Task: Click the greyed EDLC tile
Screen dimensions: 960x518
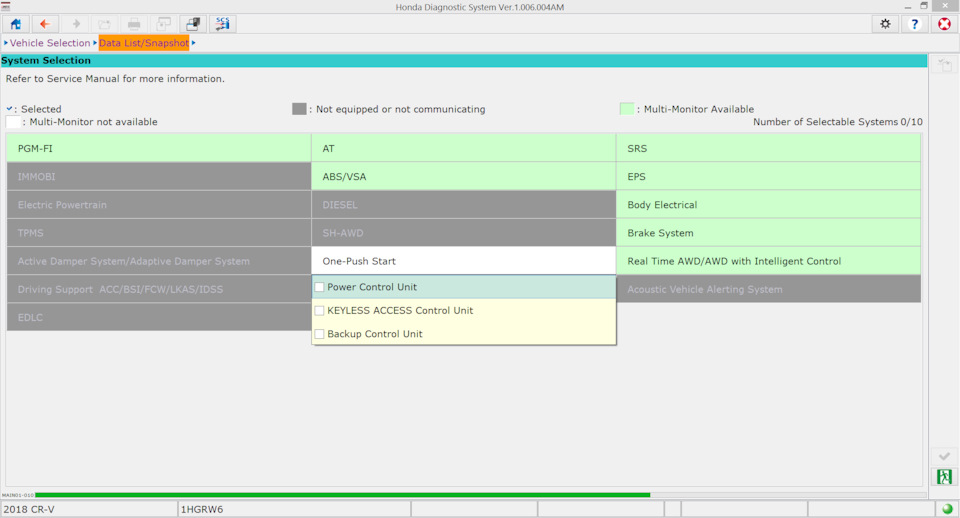Action: [159, 317]
